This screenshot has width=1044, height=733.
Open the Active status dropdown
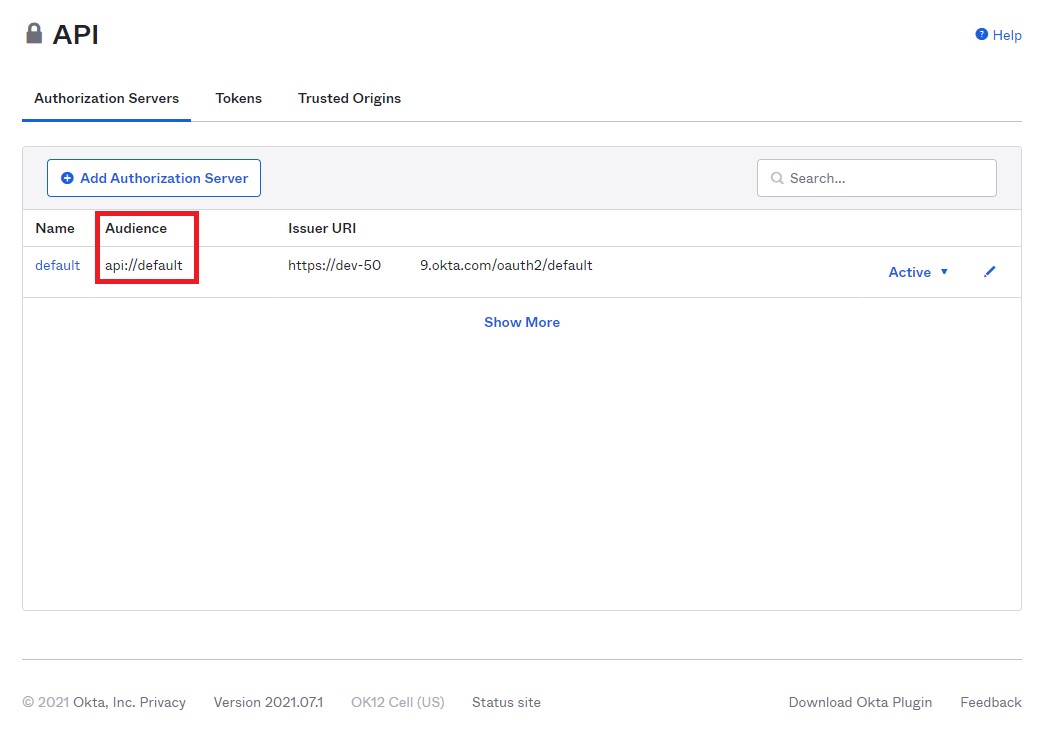click(918, 272)
